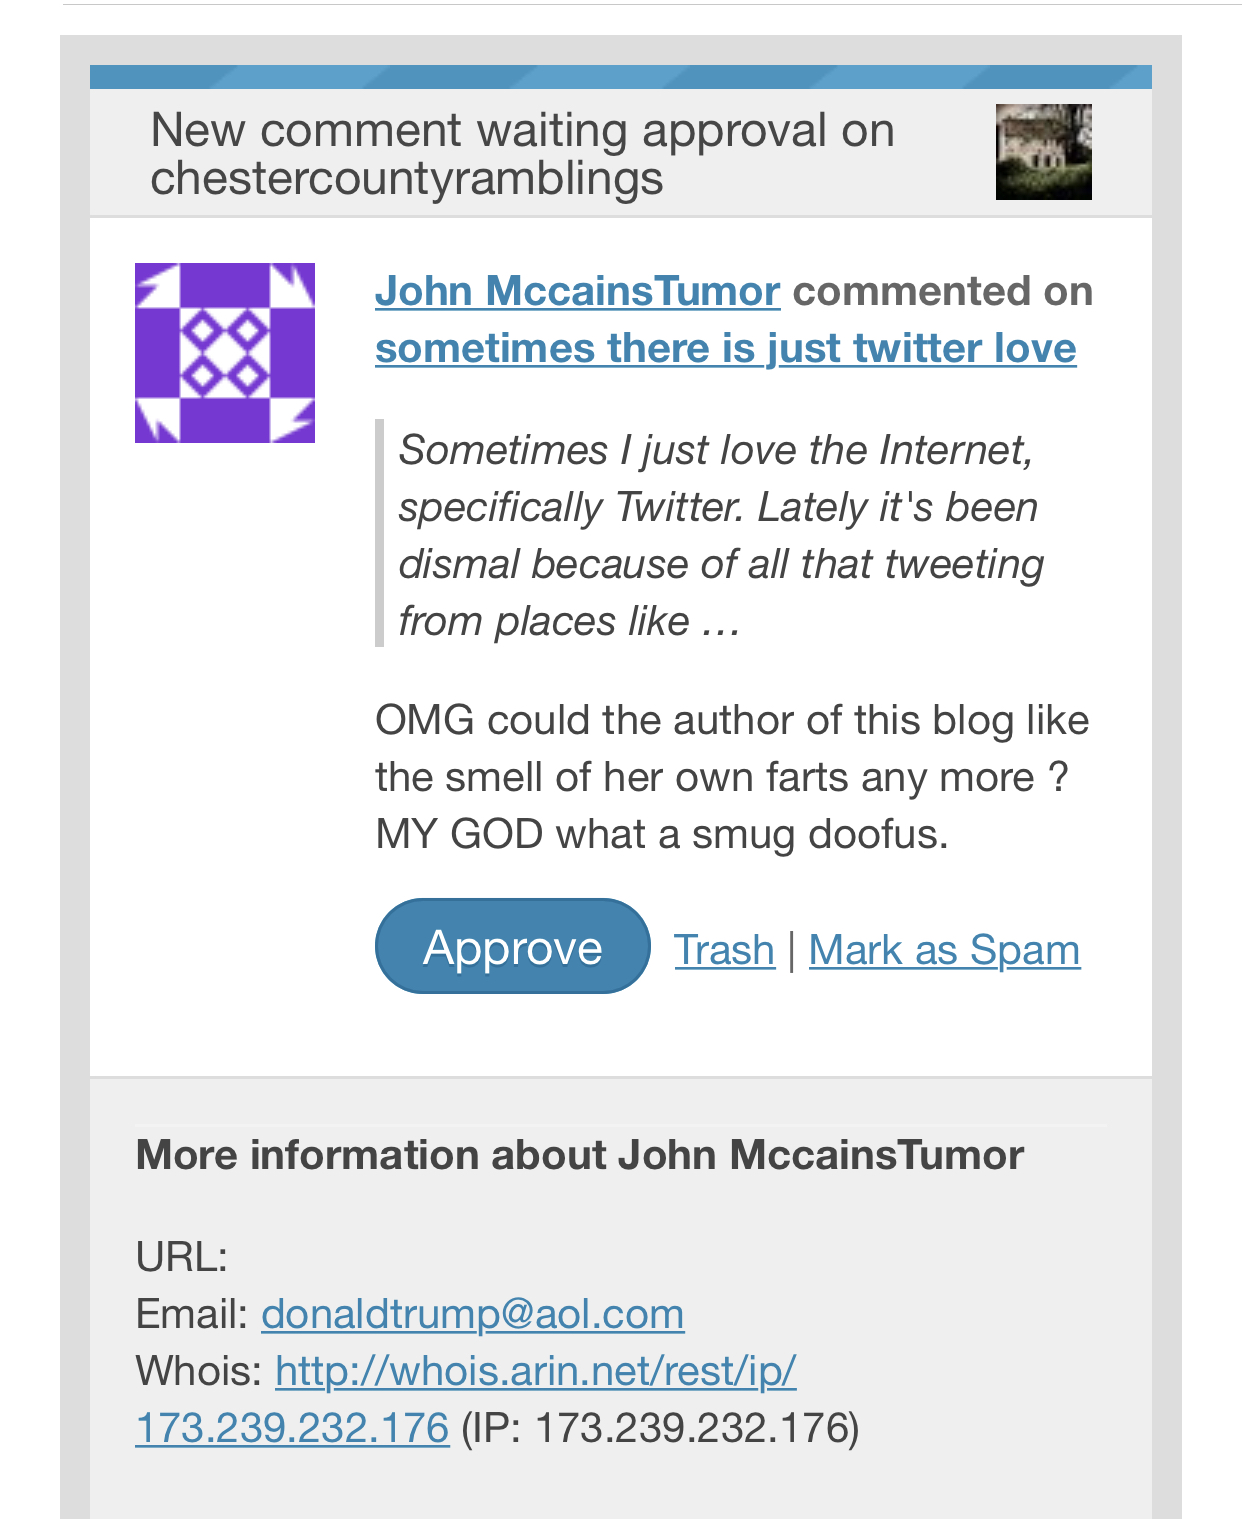Open John MccainsTumor commenter profile link
This screenshot has width=1242, height=1519.
click(577, 291)
